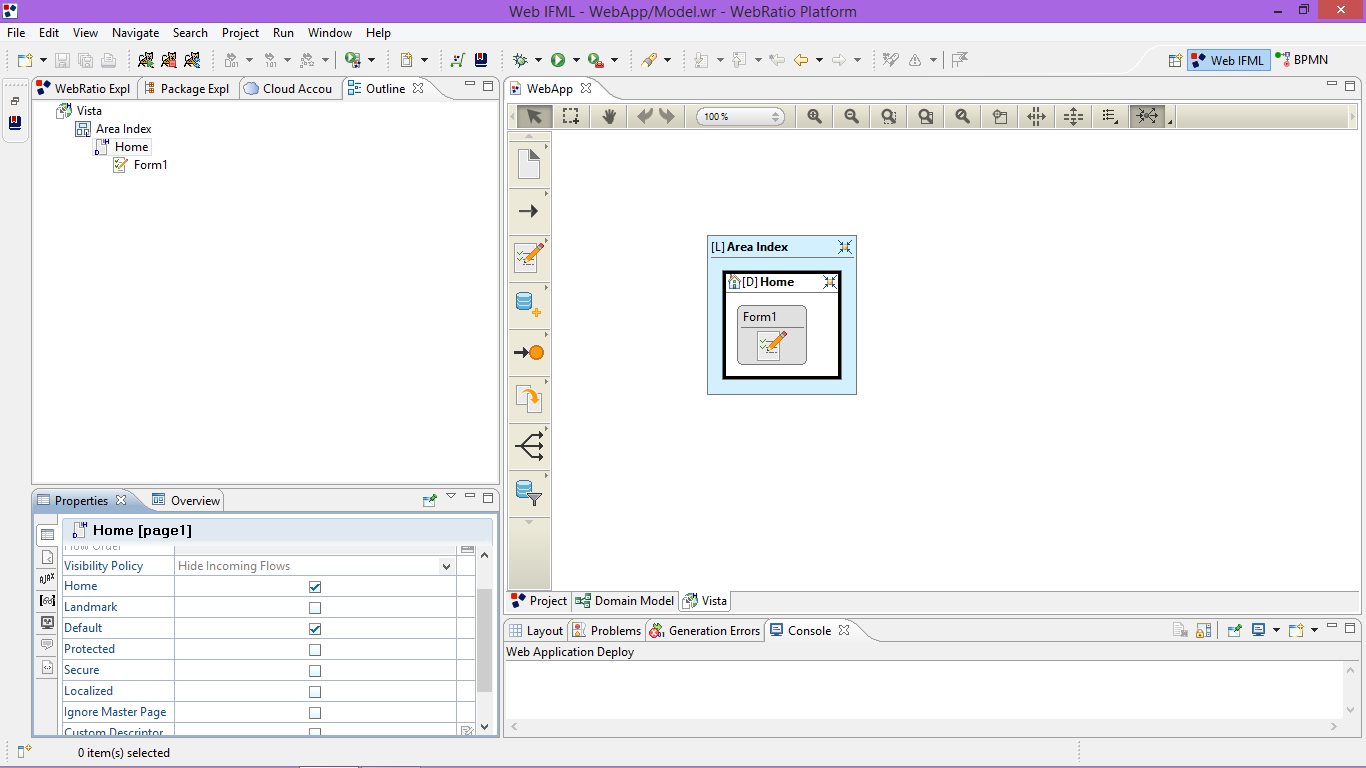Click the yellow back navigation arrow

[x=801, y=60]
